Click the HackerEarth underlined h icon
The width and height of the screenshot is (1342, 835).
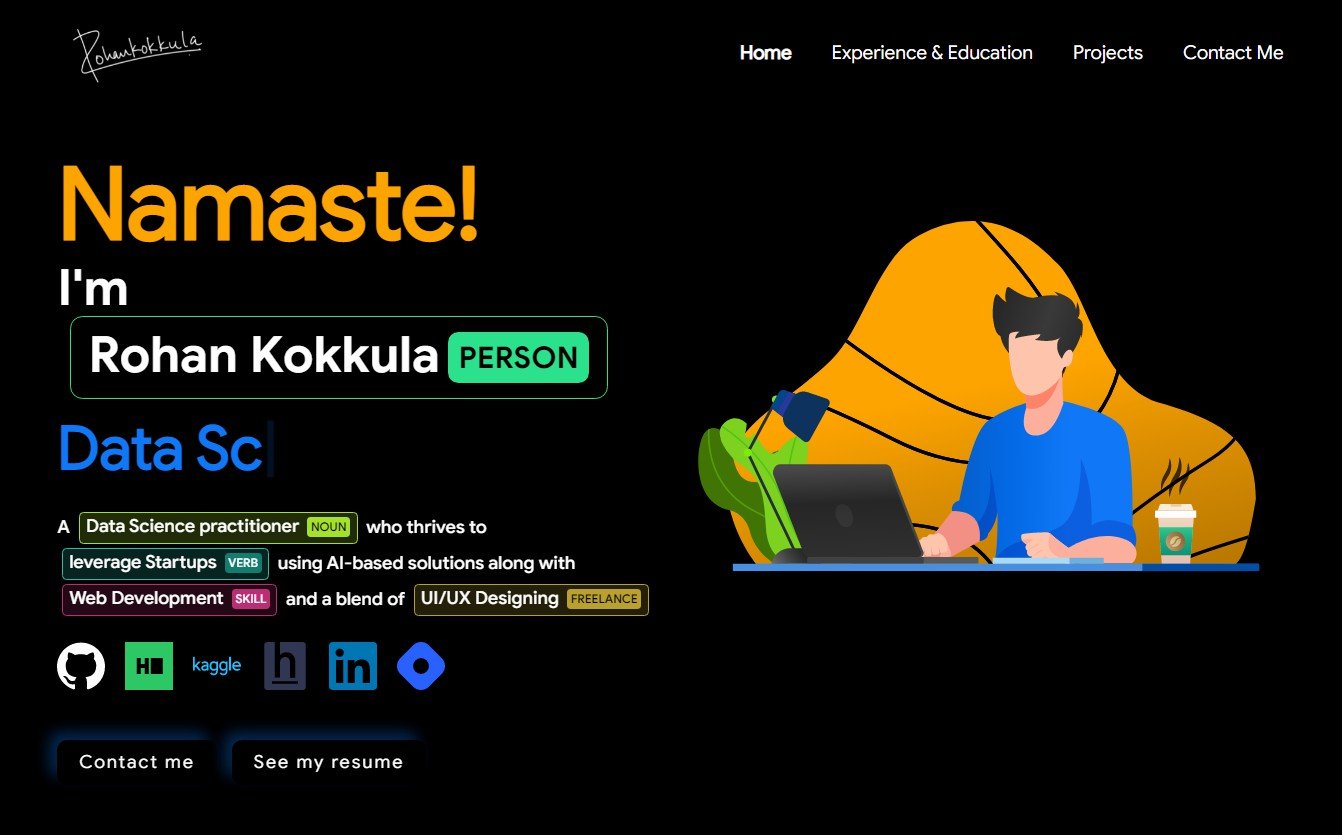coord(285,666)
